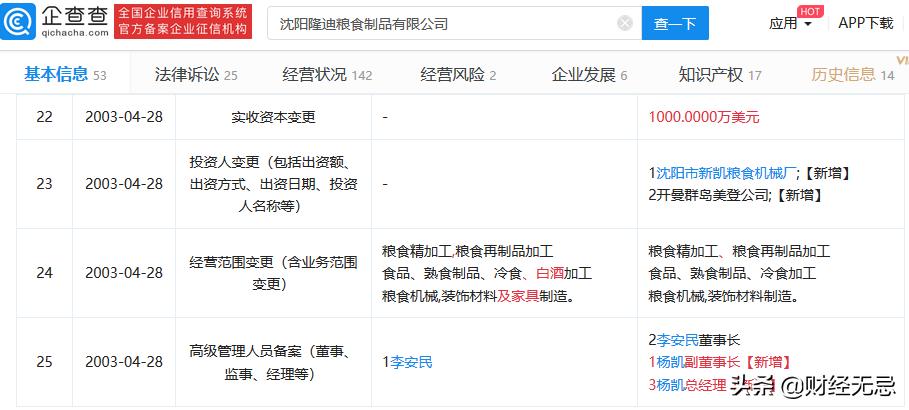Click the 查一下 search button
Viewport: 909px width, 410px height.
point(675,23)
